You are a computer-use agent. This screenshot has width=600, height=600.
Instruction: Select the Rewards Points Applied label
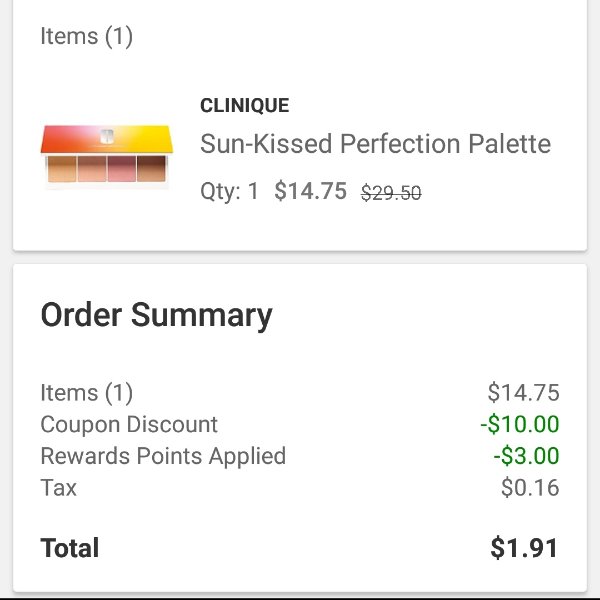tap(163, 456)
